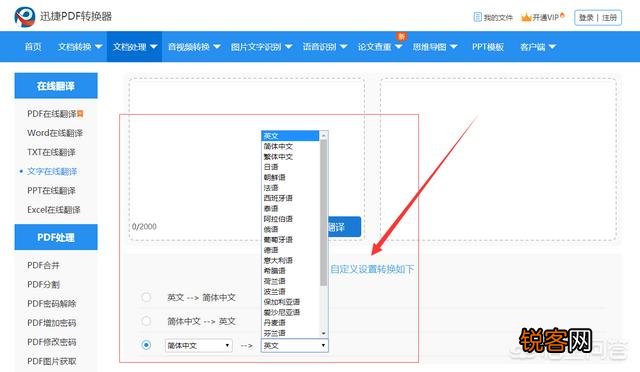
Task: Go to 首页 in the navigation bar
Action: [x=33, y=47]
